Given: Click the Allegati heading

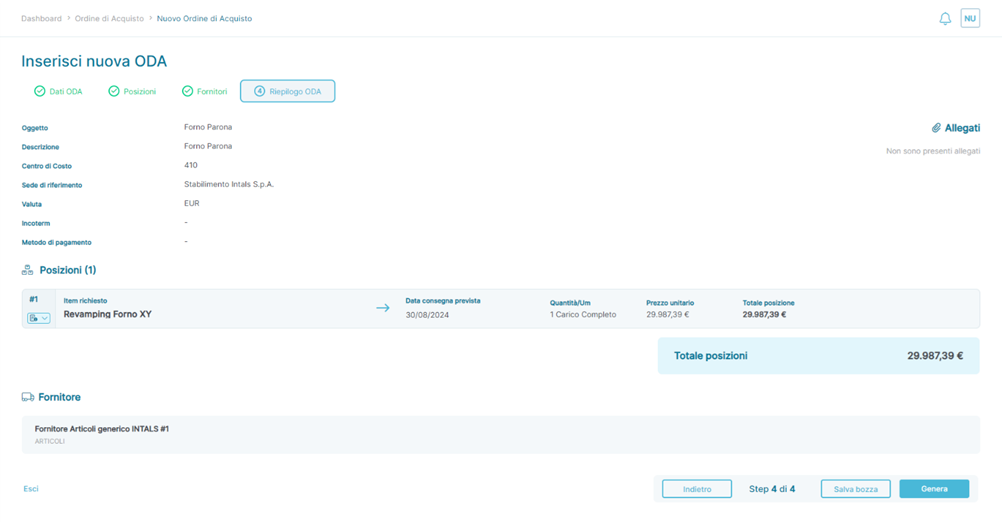Looking at the screenshot, I should 962,128.
